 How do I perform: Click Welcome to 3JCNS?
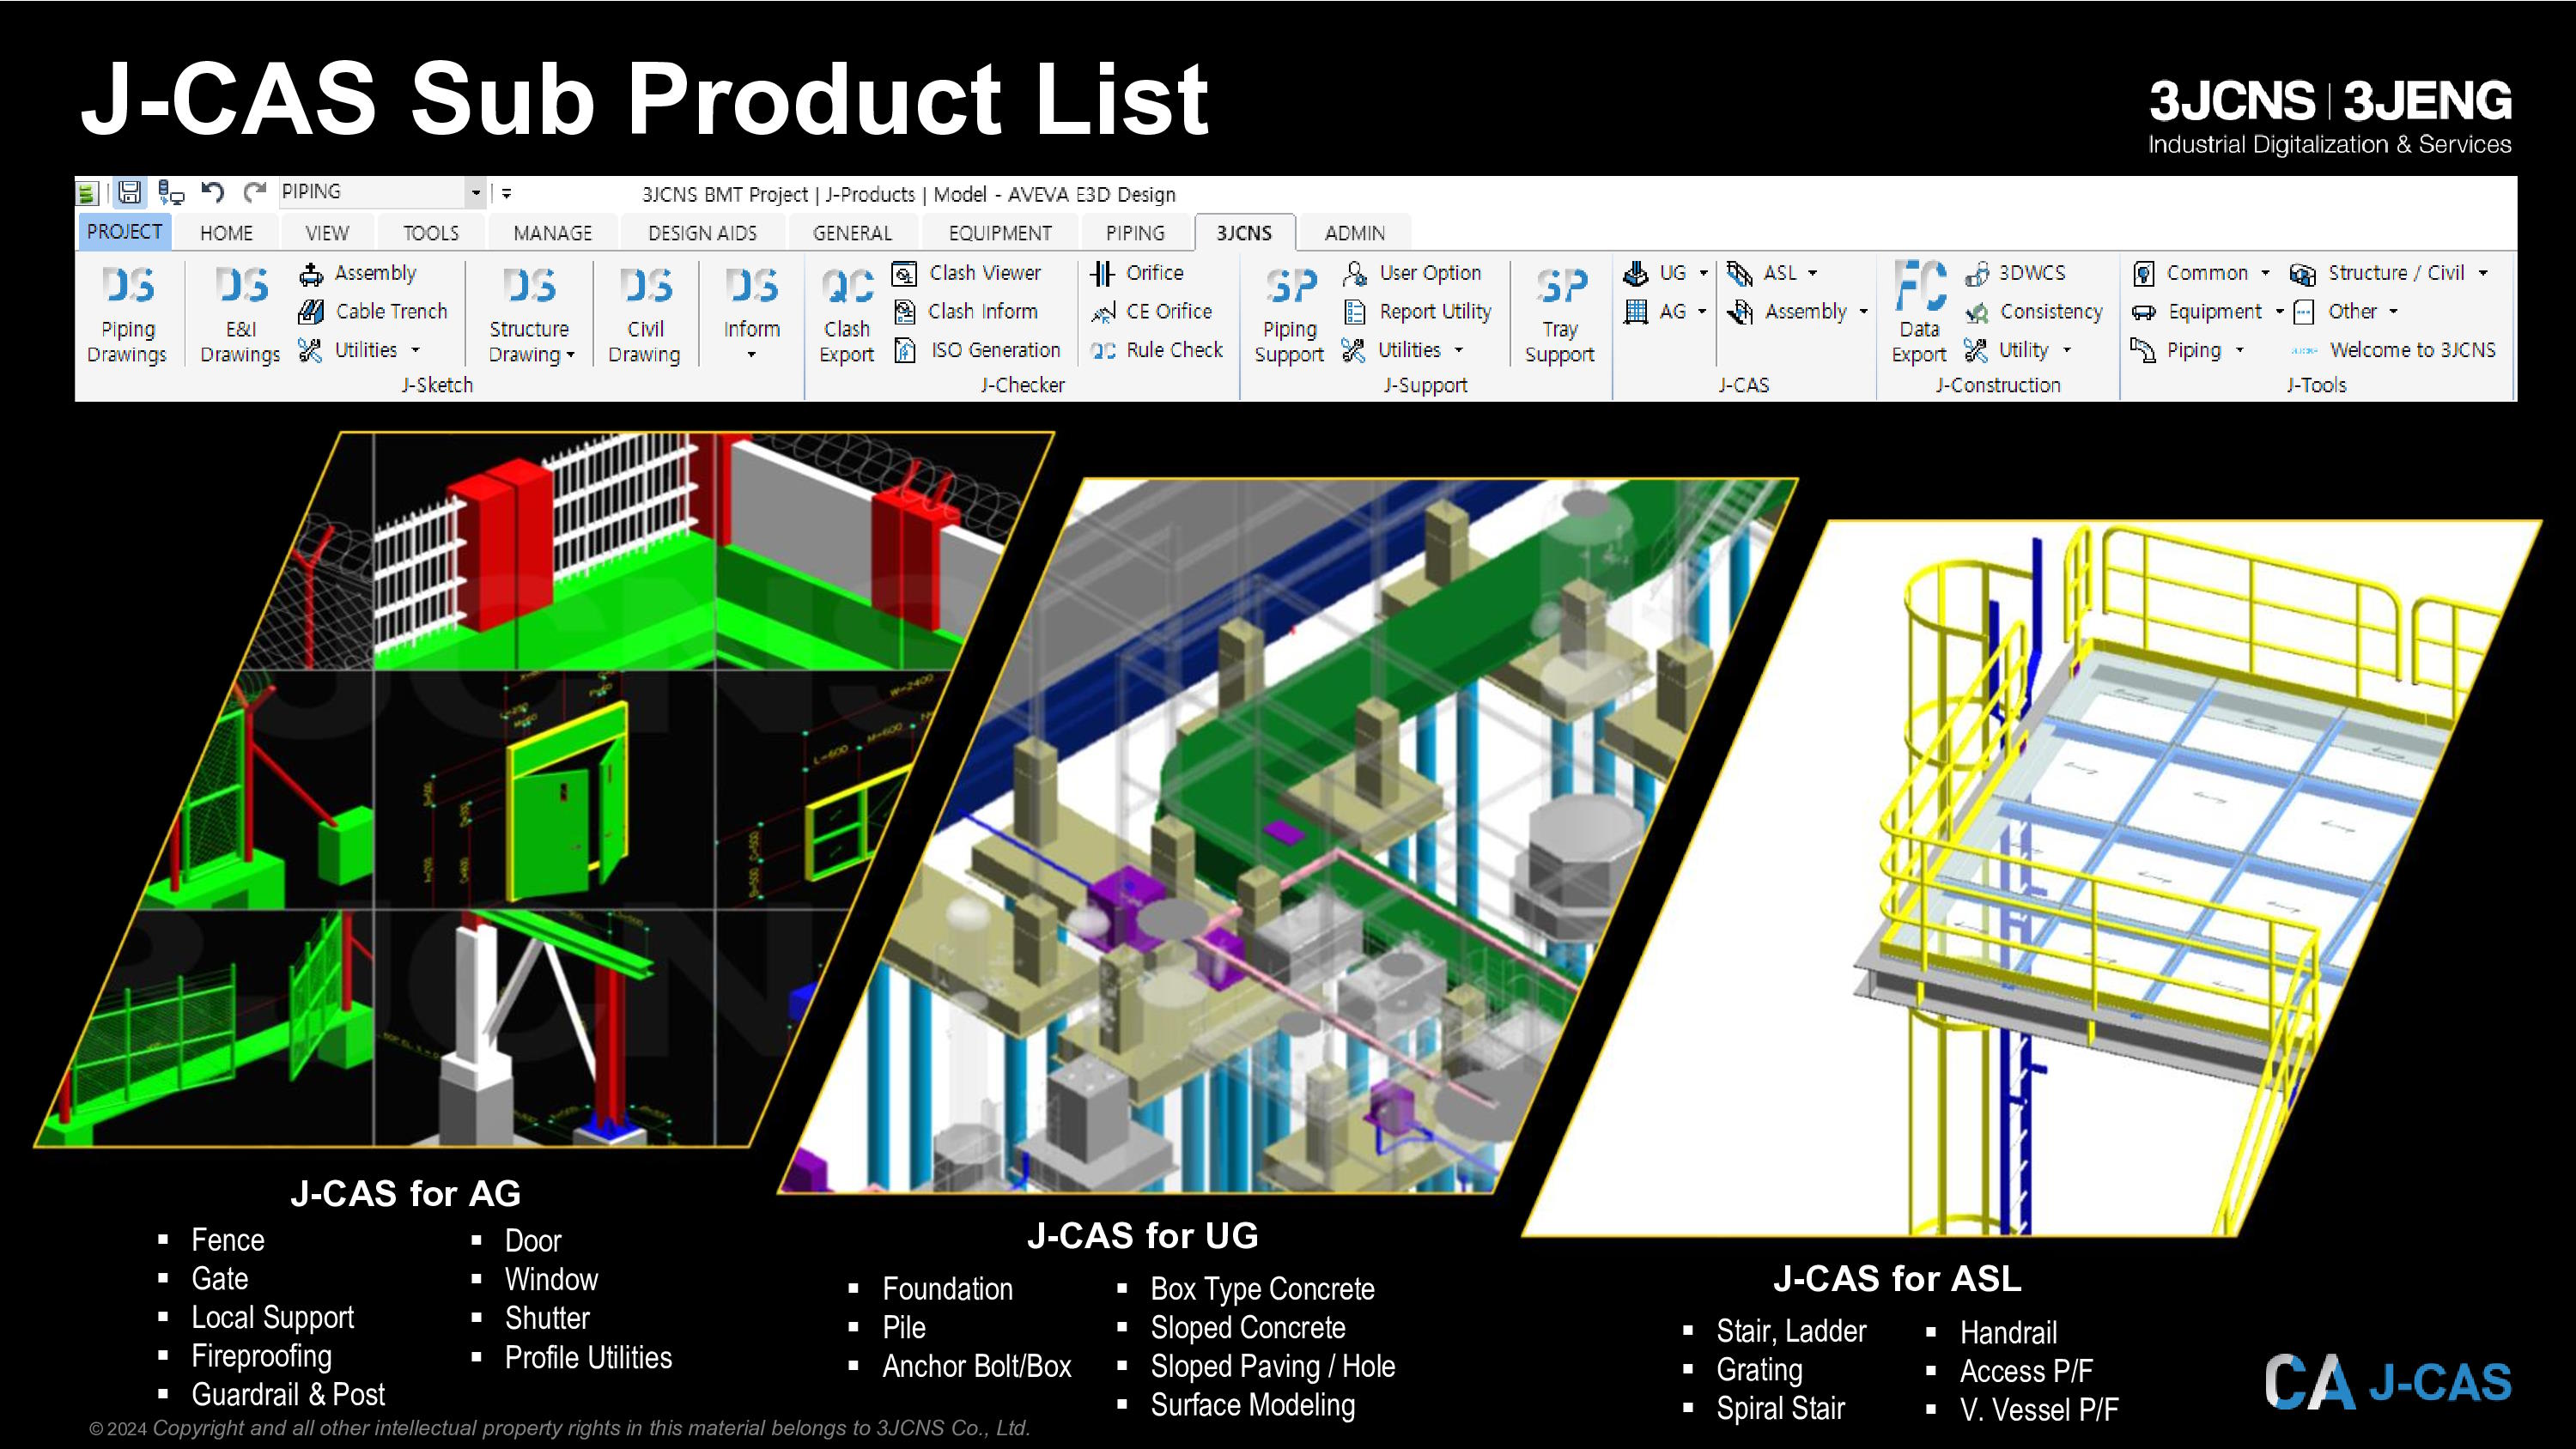point(2393,350)
